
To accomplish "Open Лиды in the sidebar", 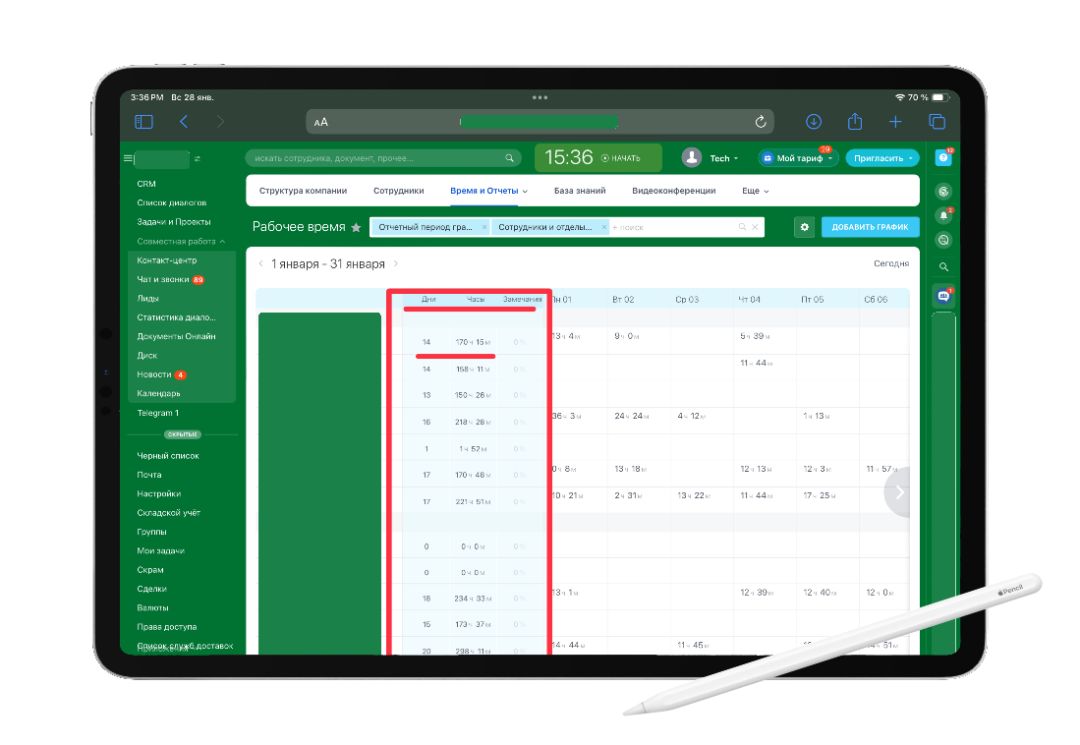I will pyautogui.click(x=148, y=299).
